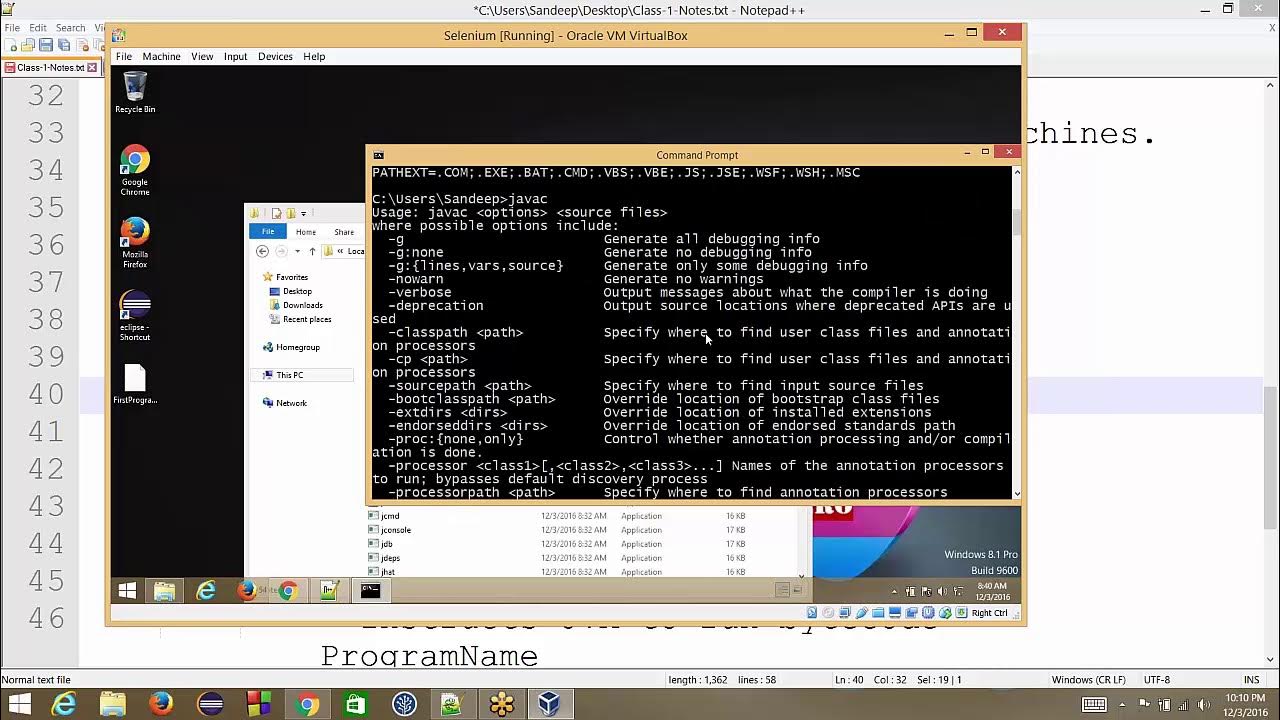Open Windows Store from host taskbar
This screenshot has height=720, width=1280.
[x=356, y=704]
